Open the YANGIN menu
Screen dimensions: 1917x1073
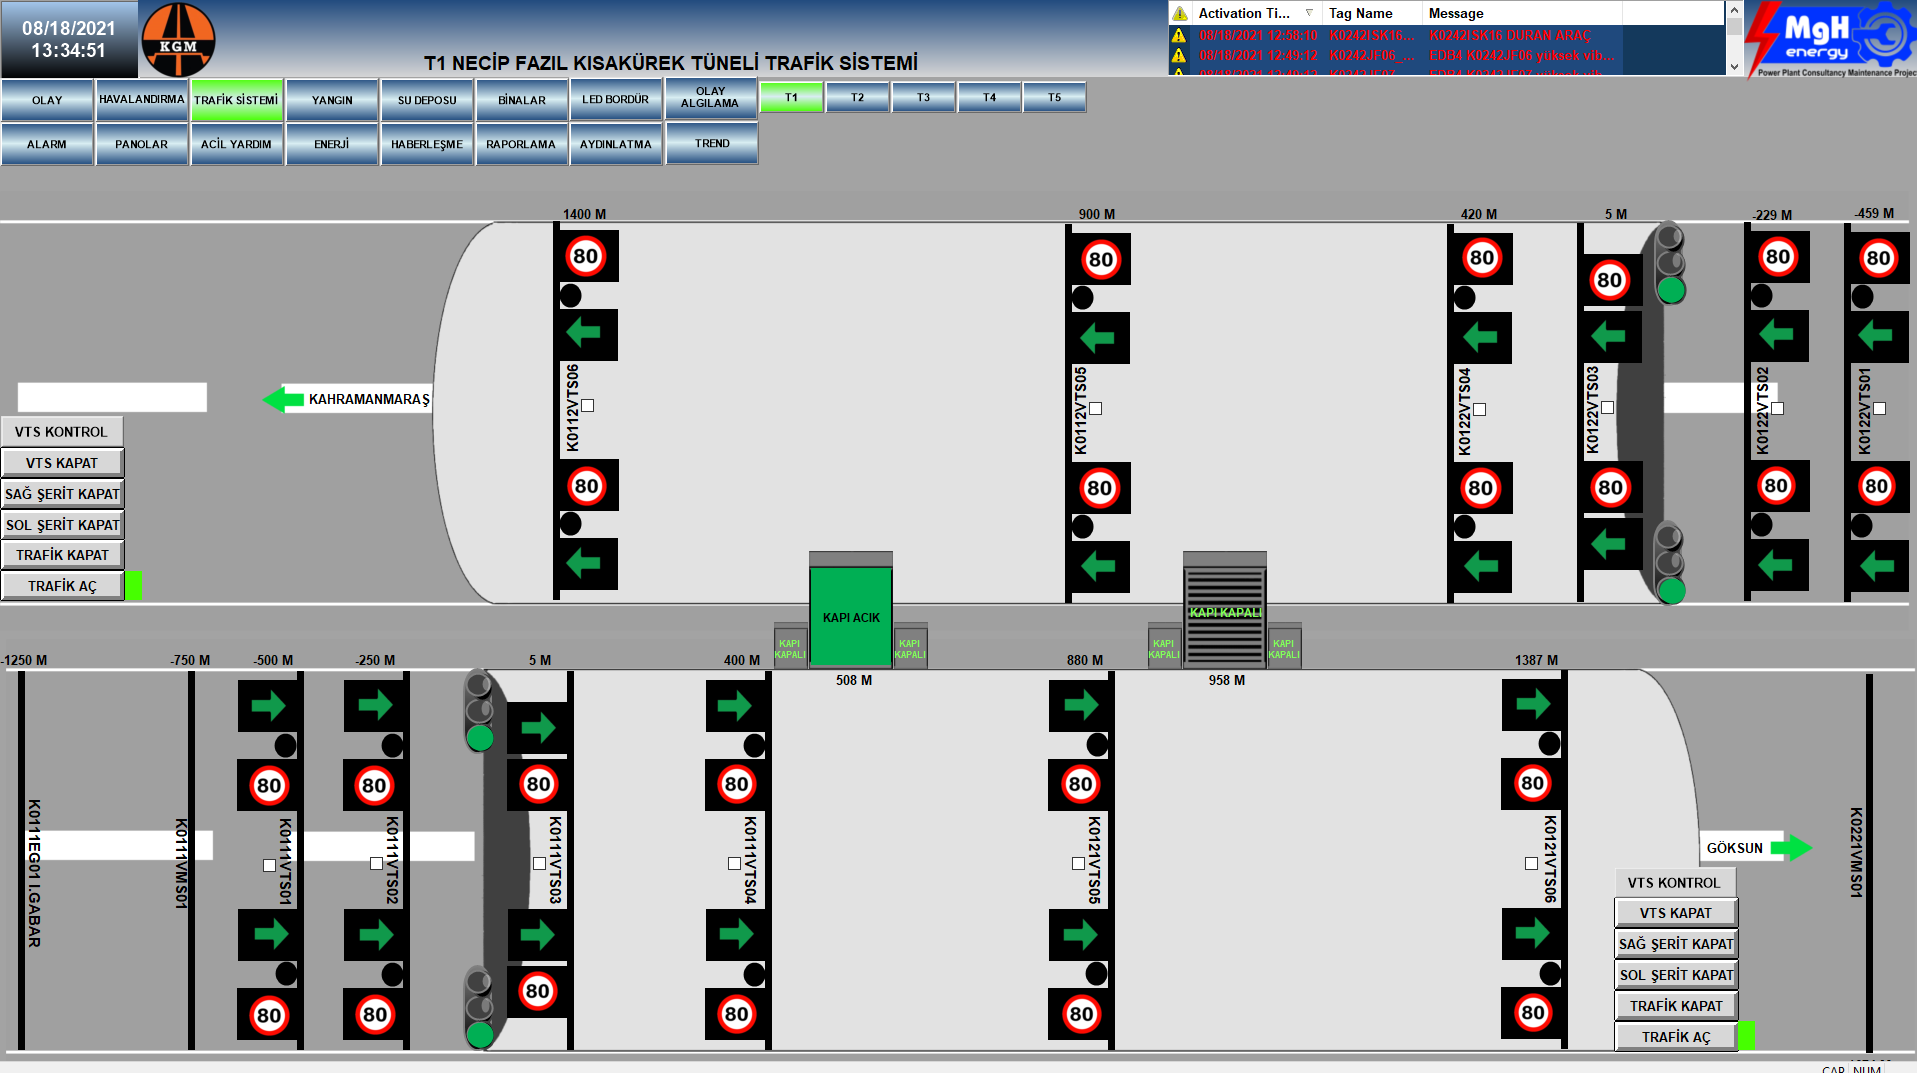coord(332,100)
